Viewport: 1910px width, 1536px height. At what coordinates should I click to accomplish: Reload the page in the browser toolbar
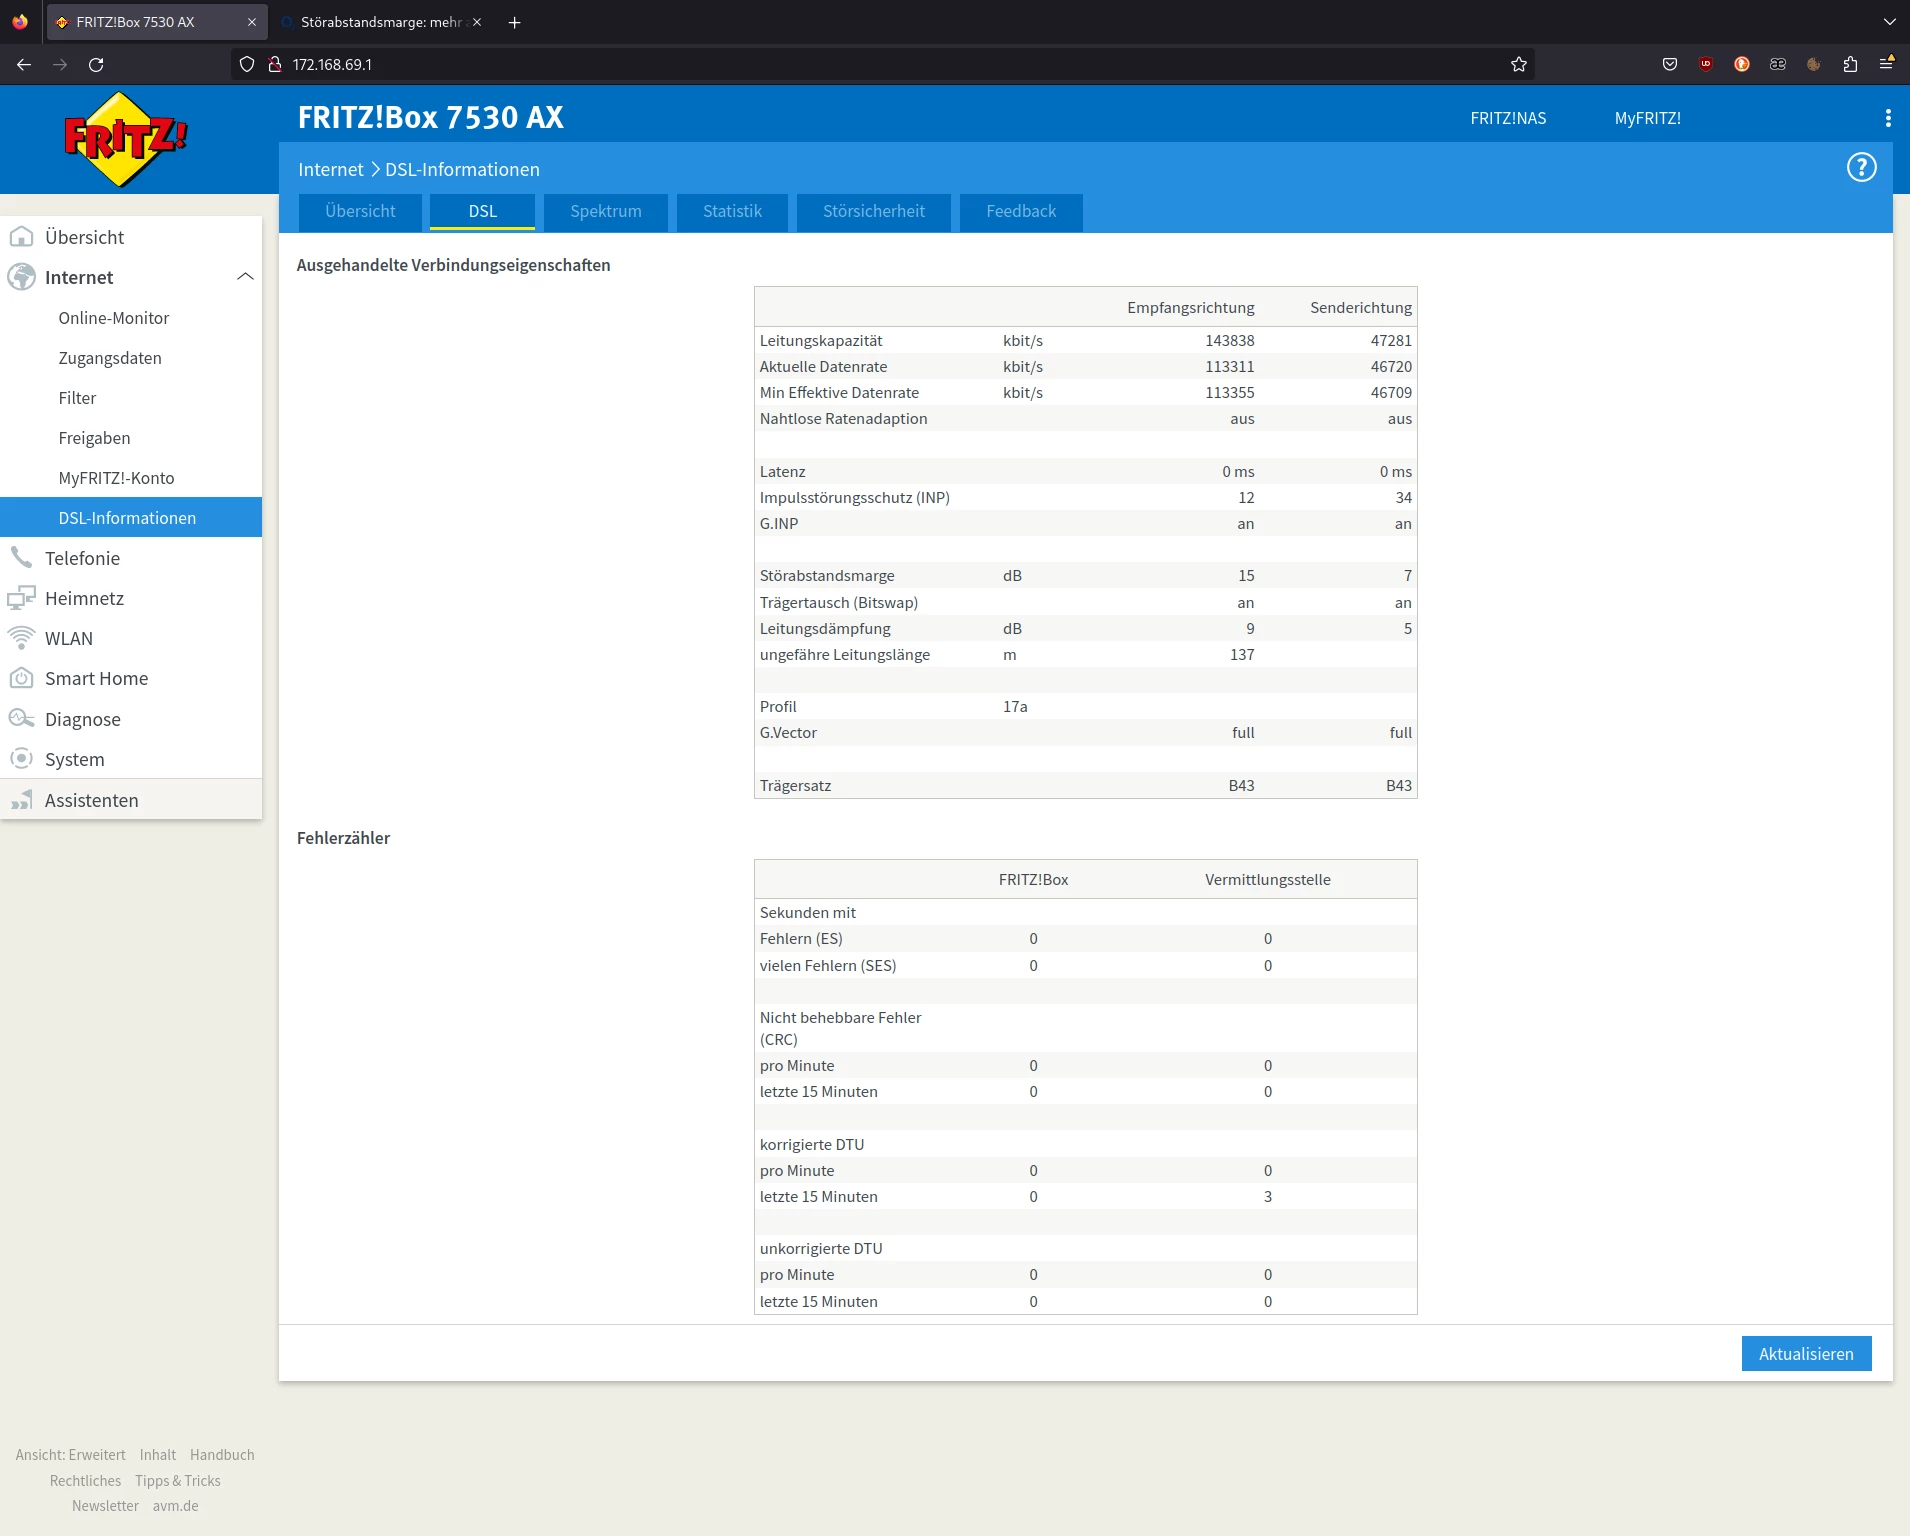96,65
